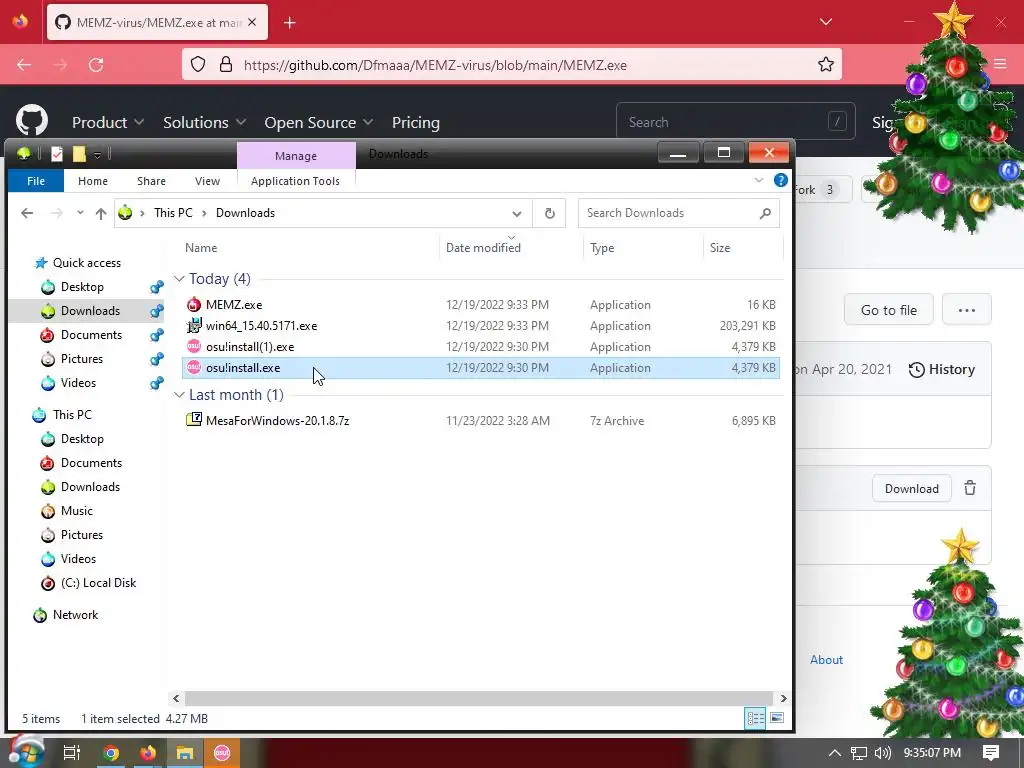
Task: Switch to large icons view layout
Action: click(x=777, y=718)
